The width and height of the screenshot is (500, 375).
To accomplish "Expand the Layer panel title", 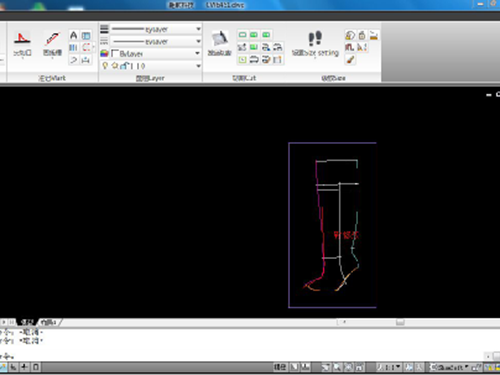I will [150, 78].
